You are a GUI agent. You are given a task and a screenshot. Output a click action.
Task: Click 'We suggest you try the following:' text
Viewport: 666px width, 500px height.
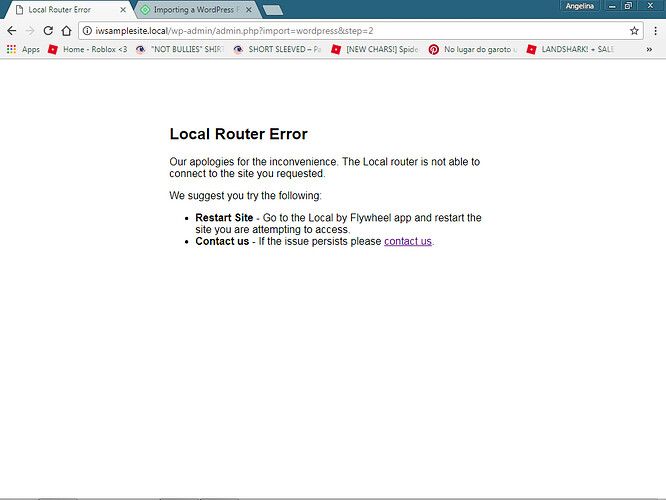coord(246,195)
